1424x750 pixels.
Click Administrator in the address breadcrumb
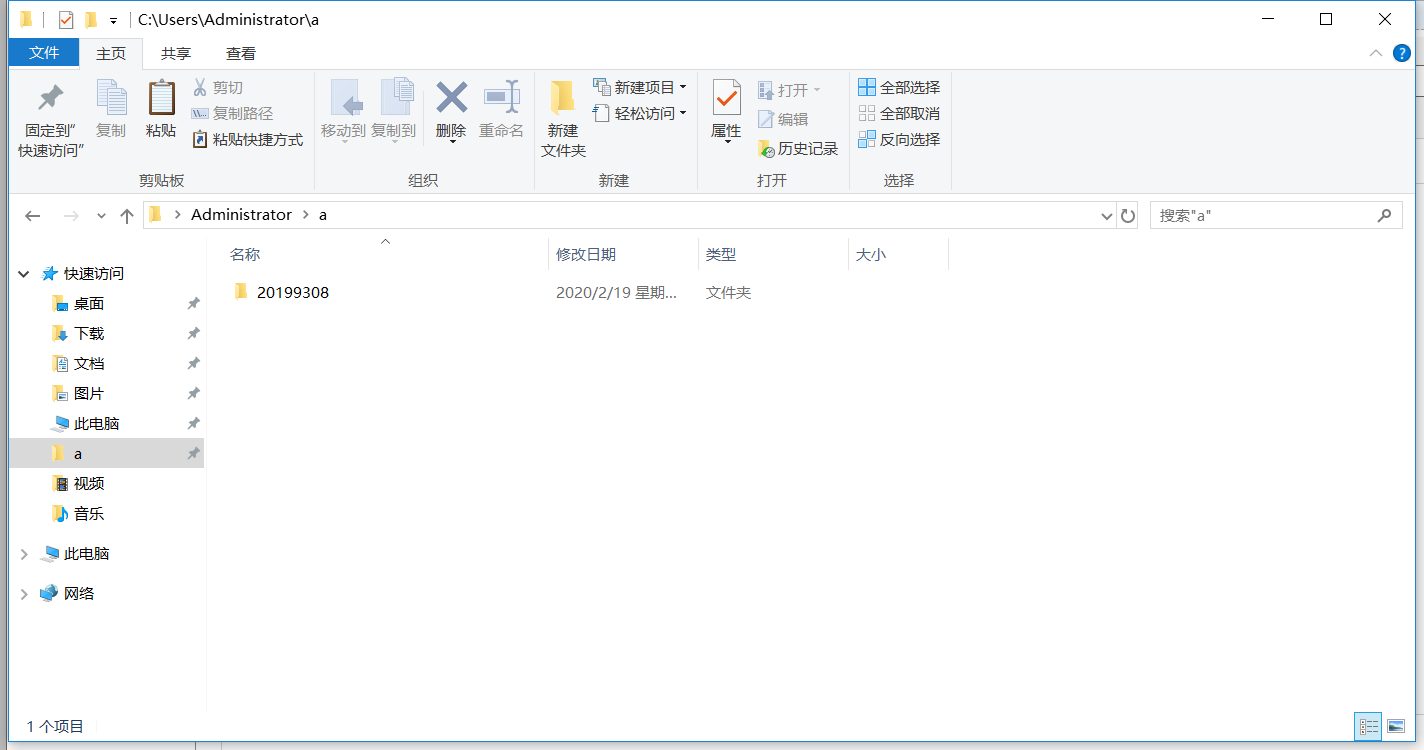[x=241, y=215]
